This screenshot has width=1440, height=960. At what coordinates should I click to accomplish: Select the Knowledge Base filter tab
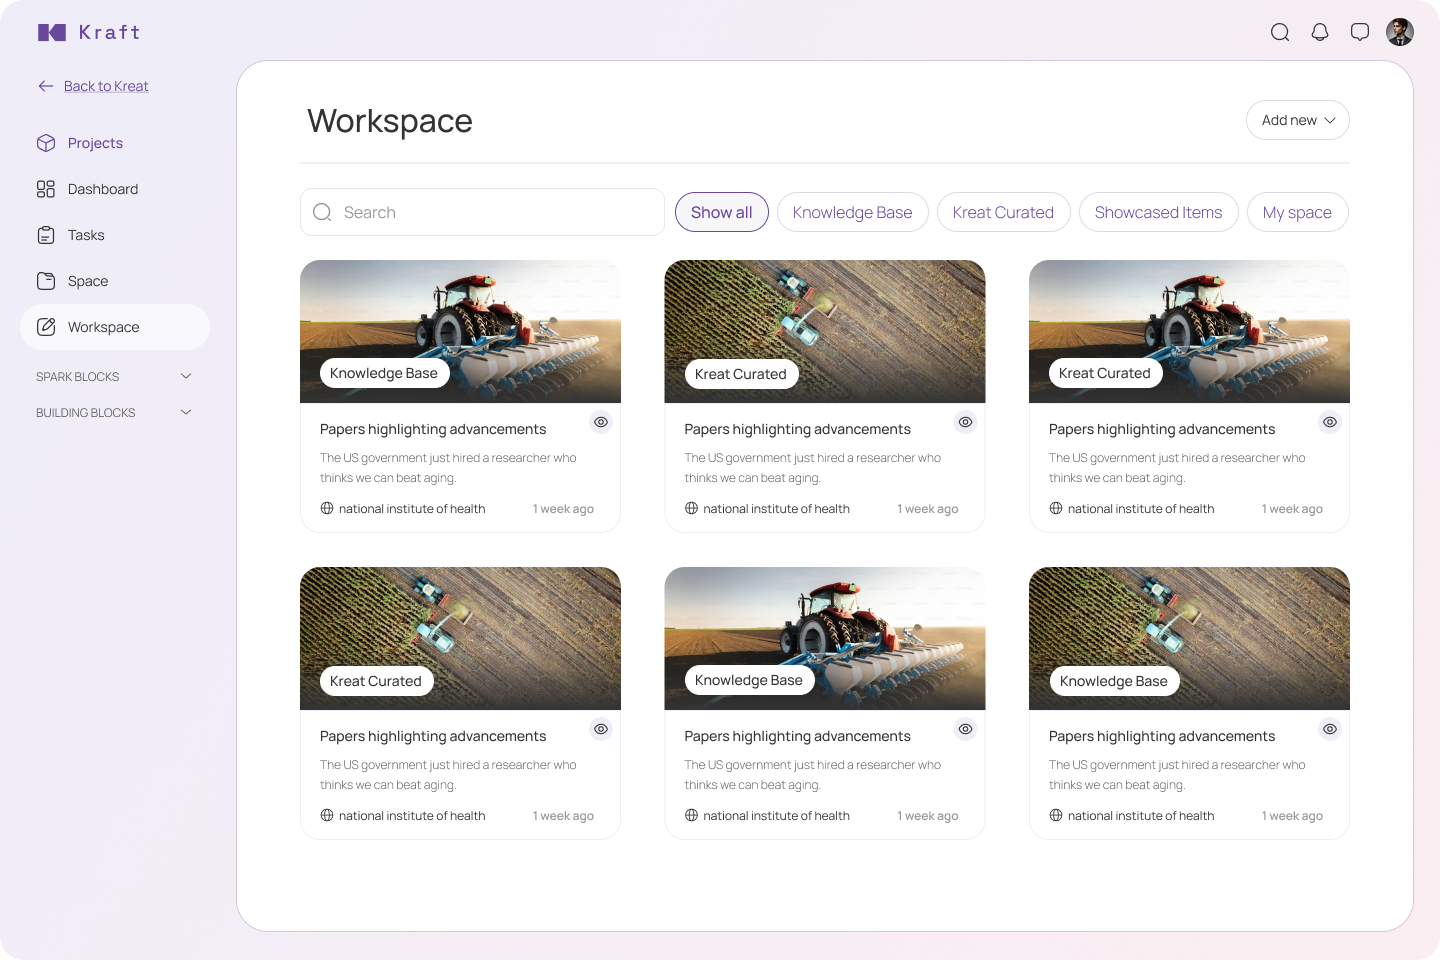pos(852,212)
